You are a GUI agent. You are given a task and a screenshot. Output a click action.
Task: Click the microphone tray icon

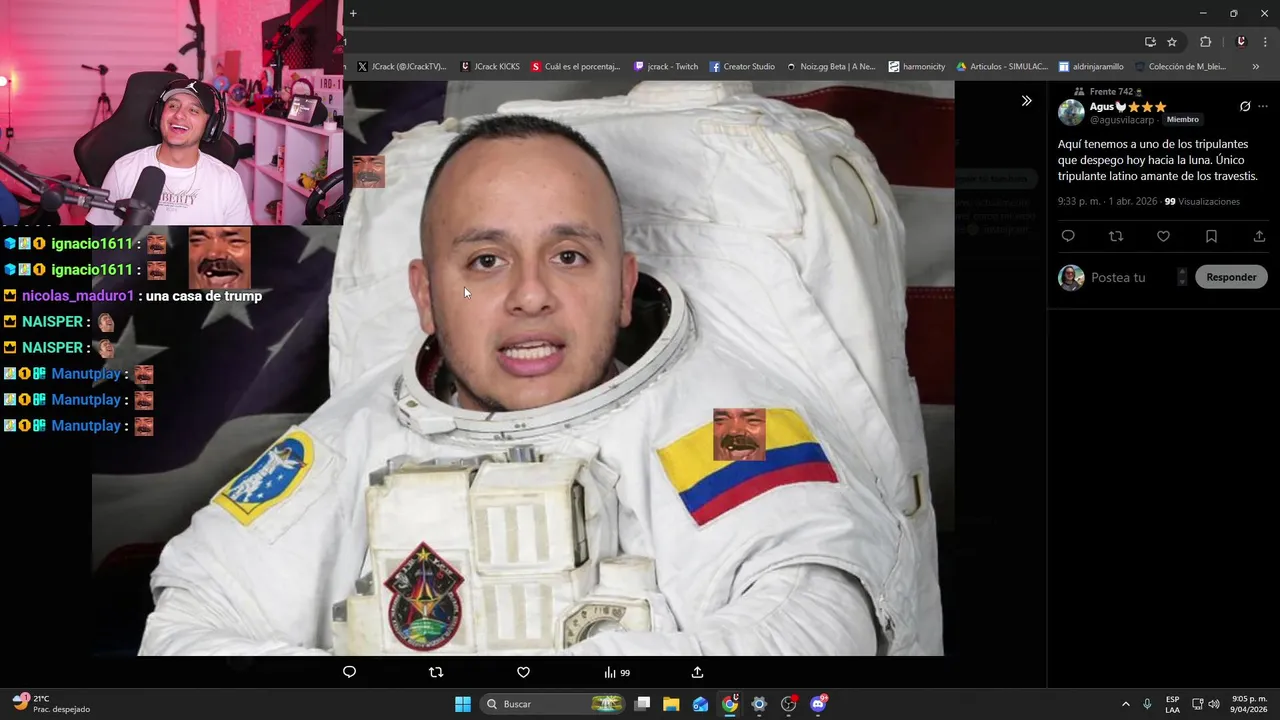tap(1147, 704)
